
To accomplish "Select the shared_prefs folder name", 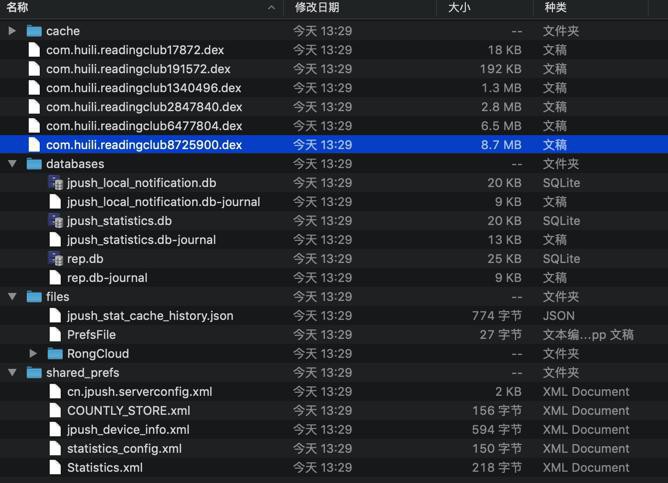I will (83, 373).
